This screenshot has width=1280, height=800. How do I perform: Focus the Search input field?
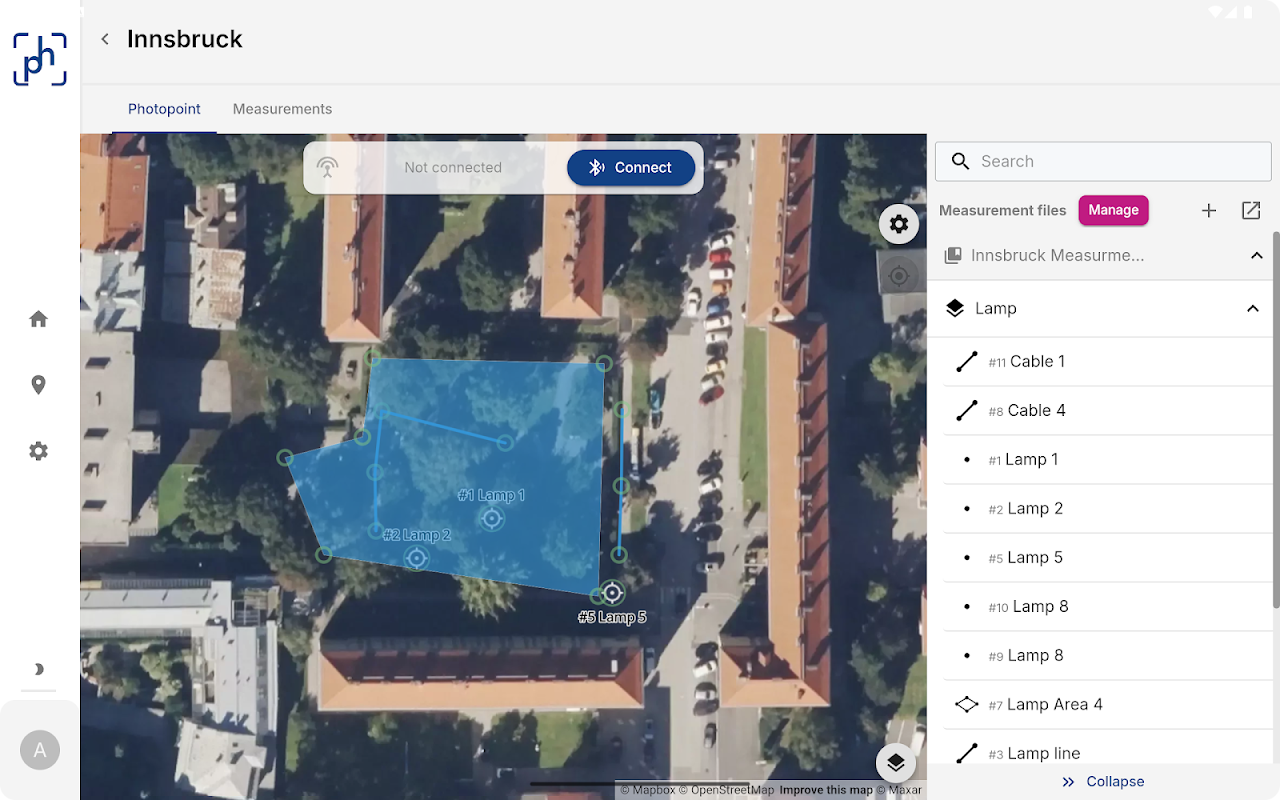click(1103, 161)
